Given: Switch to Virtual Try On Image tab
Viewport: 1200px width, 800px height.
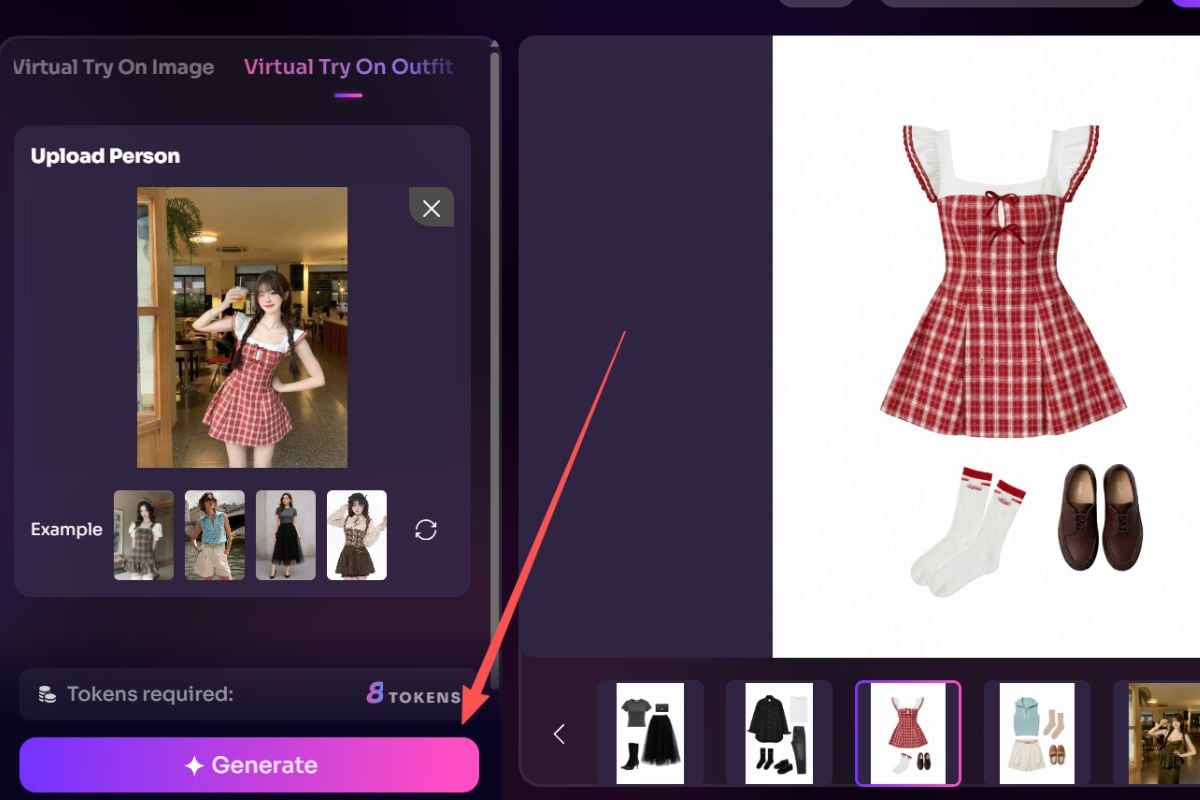Looking at the screenshot, I should [113, 67].
